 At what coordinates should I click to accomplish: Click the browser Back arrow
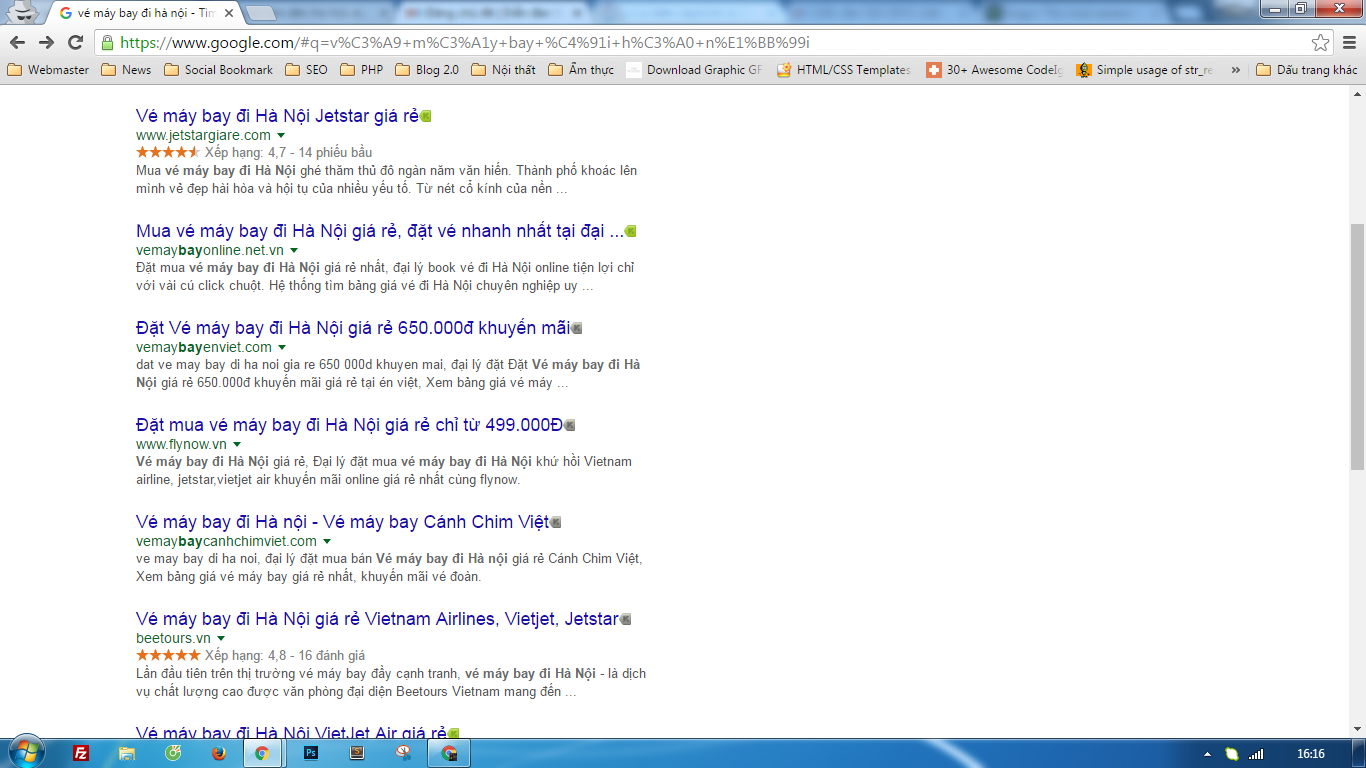pos(17,42)
